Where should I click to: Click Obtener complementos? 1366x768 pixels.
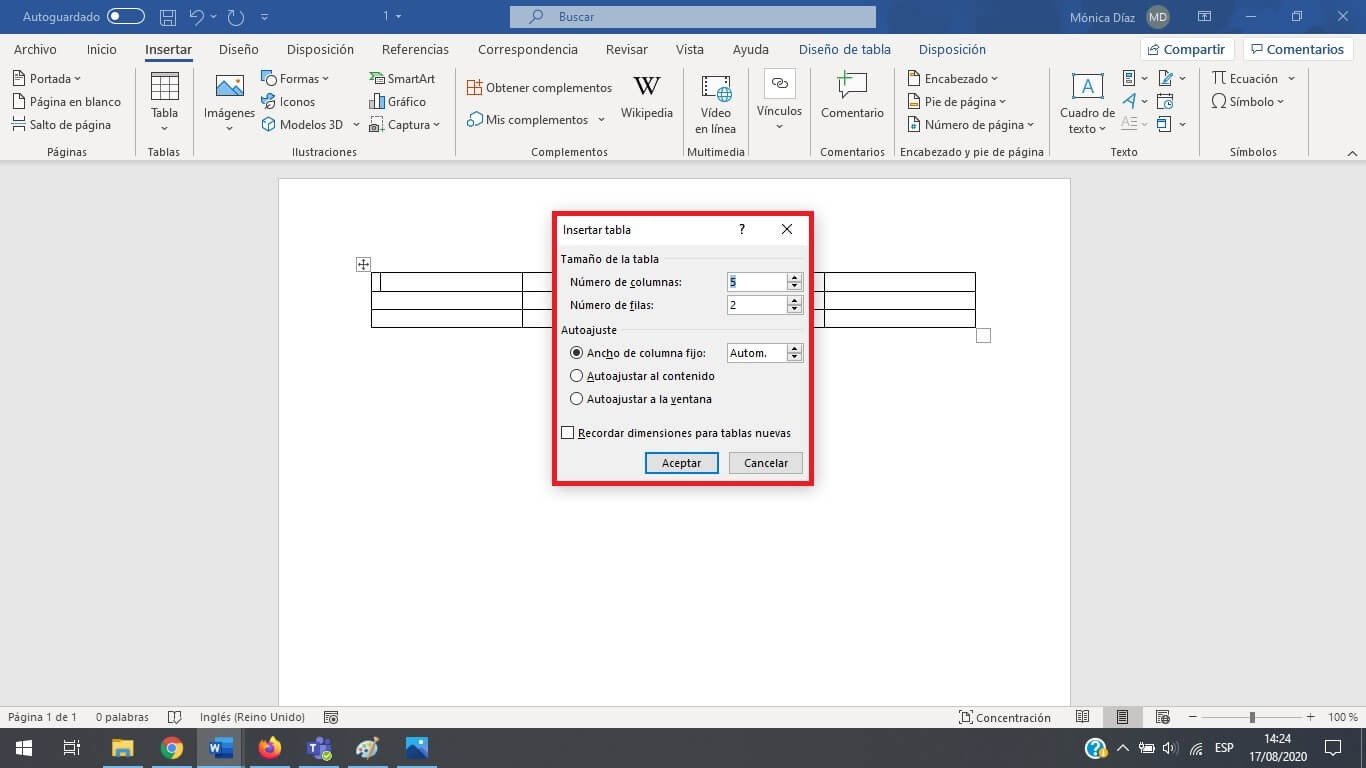point(539,88)
